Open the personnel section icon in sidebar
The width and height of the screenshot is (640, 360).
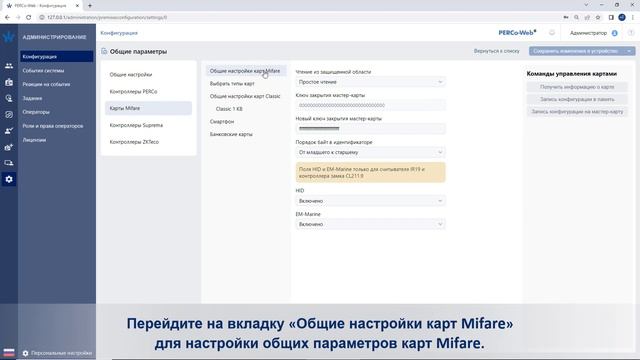click(x=9, y=66)
